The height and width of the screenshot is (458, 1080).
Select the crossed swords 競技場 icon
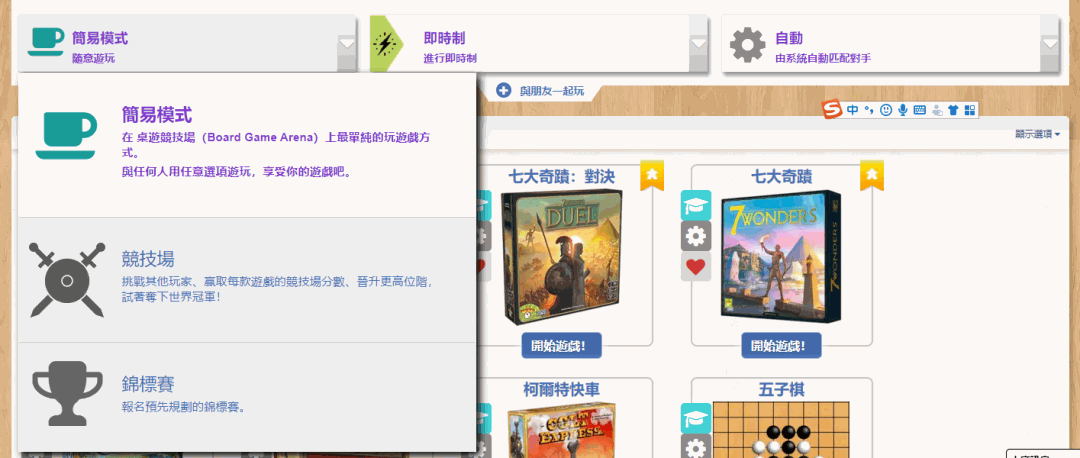pos(67,280)
